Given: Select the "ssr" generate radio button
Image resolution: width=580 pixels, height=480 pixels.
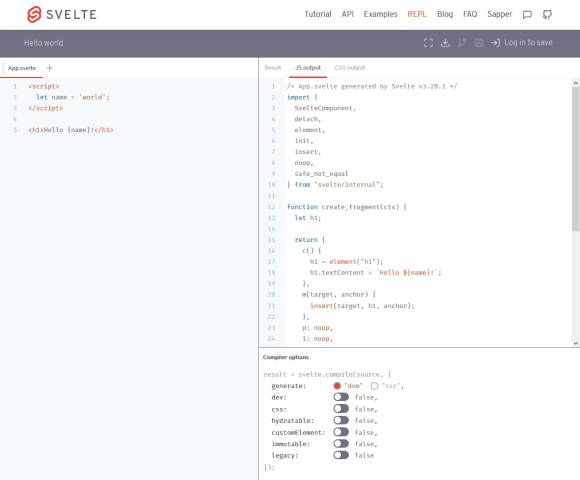Looking at the screenshot, I should coord(374,386).
